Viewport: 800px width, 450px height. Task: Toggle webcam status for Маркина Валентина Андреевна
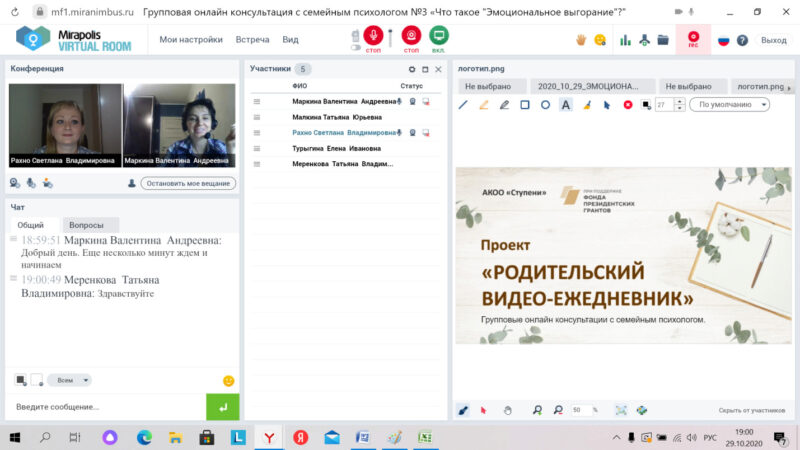tap(412, 102)
